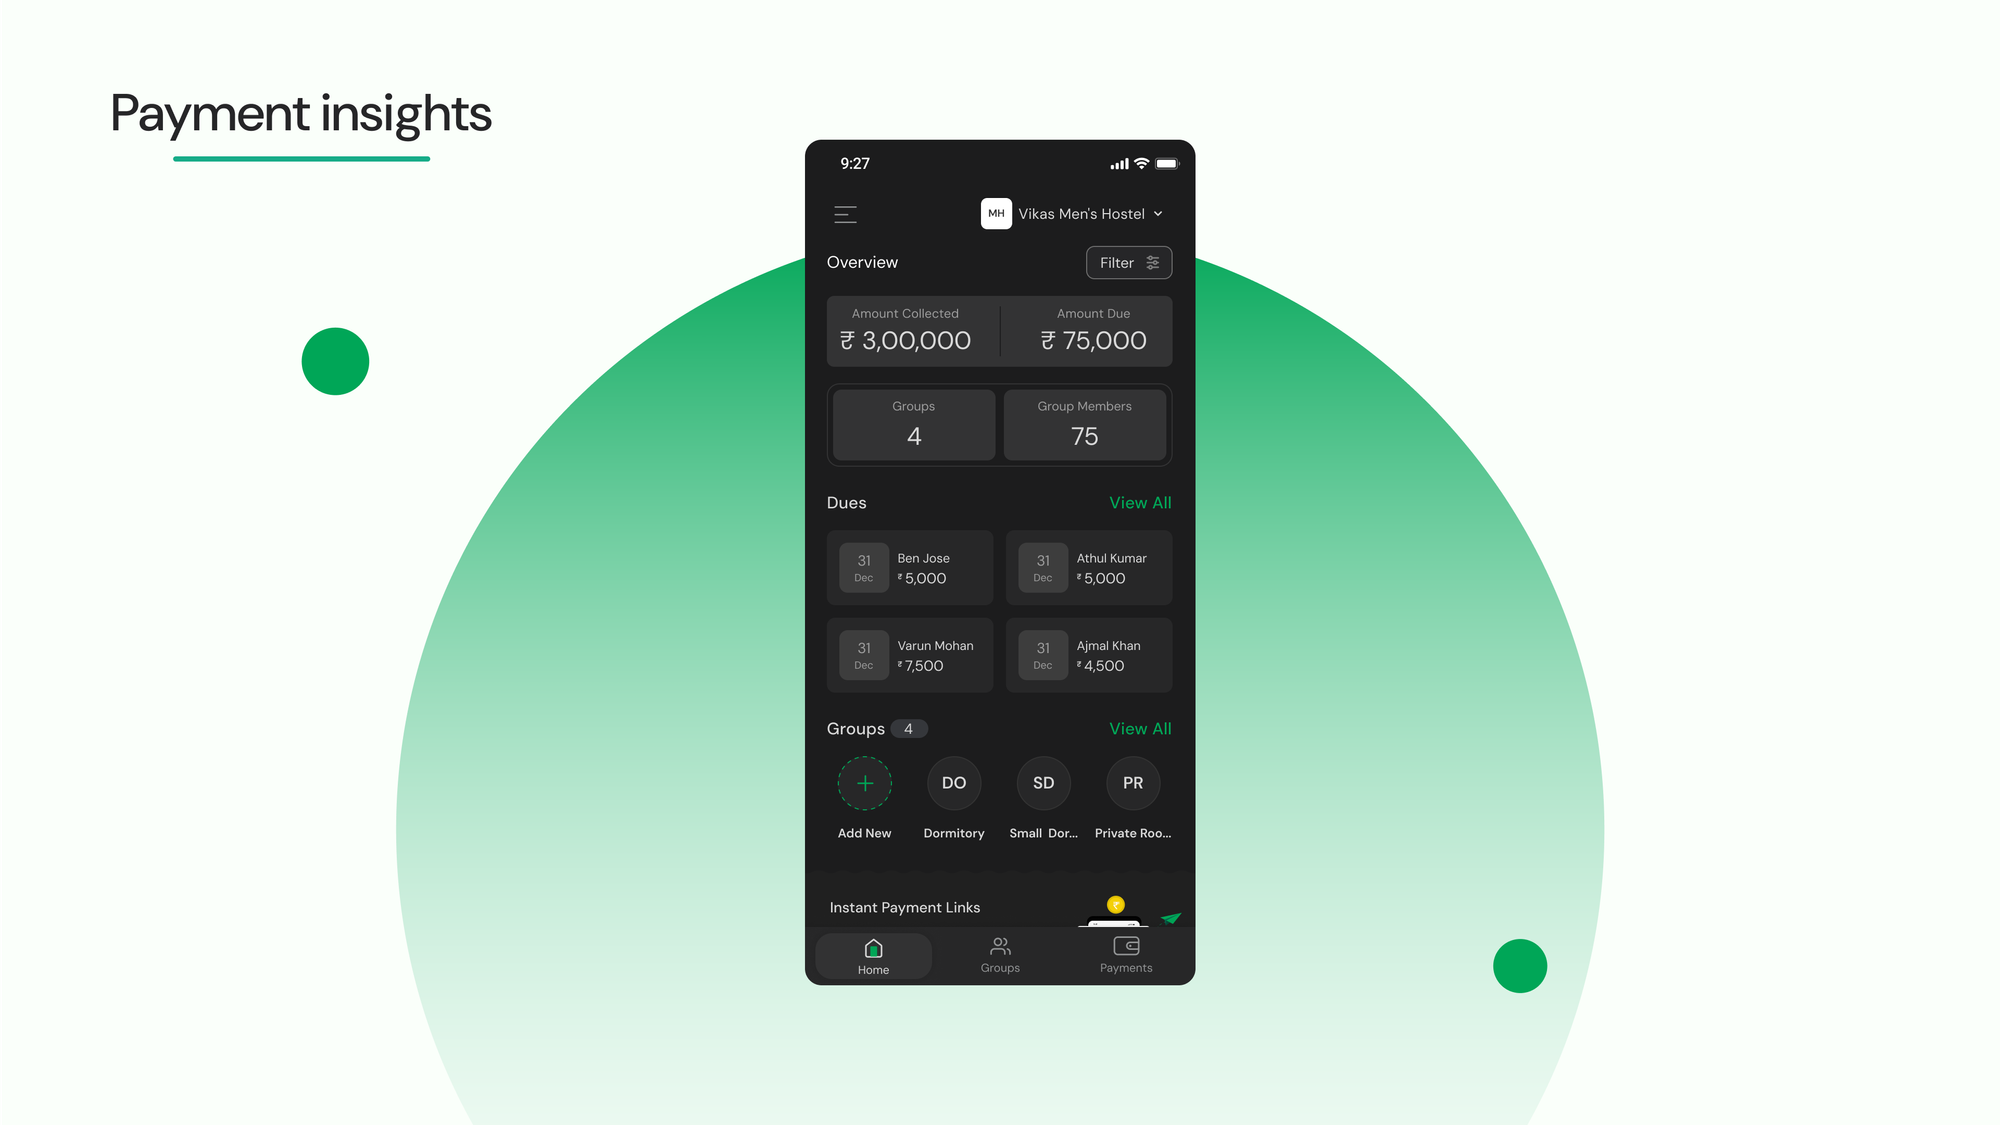
Task: View All dues entries
Action: coord(1140,503)
